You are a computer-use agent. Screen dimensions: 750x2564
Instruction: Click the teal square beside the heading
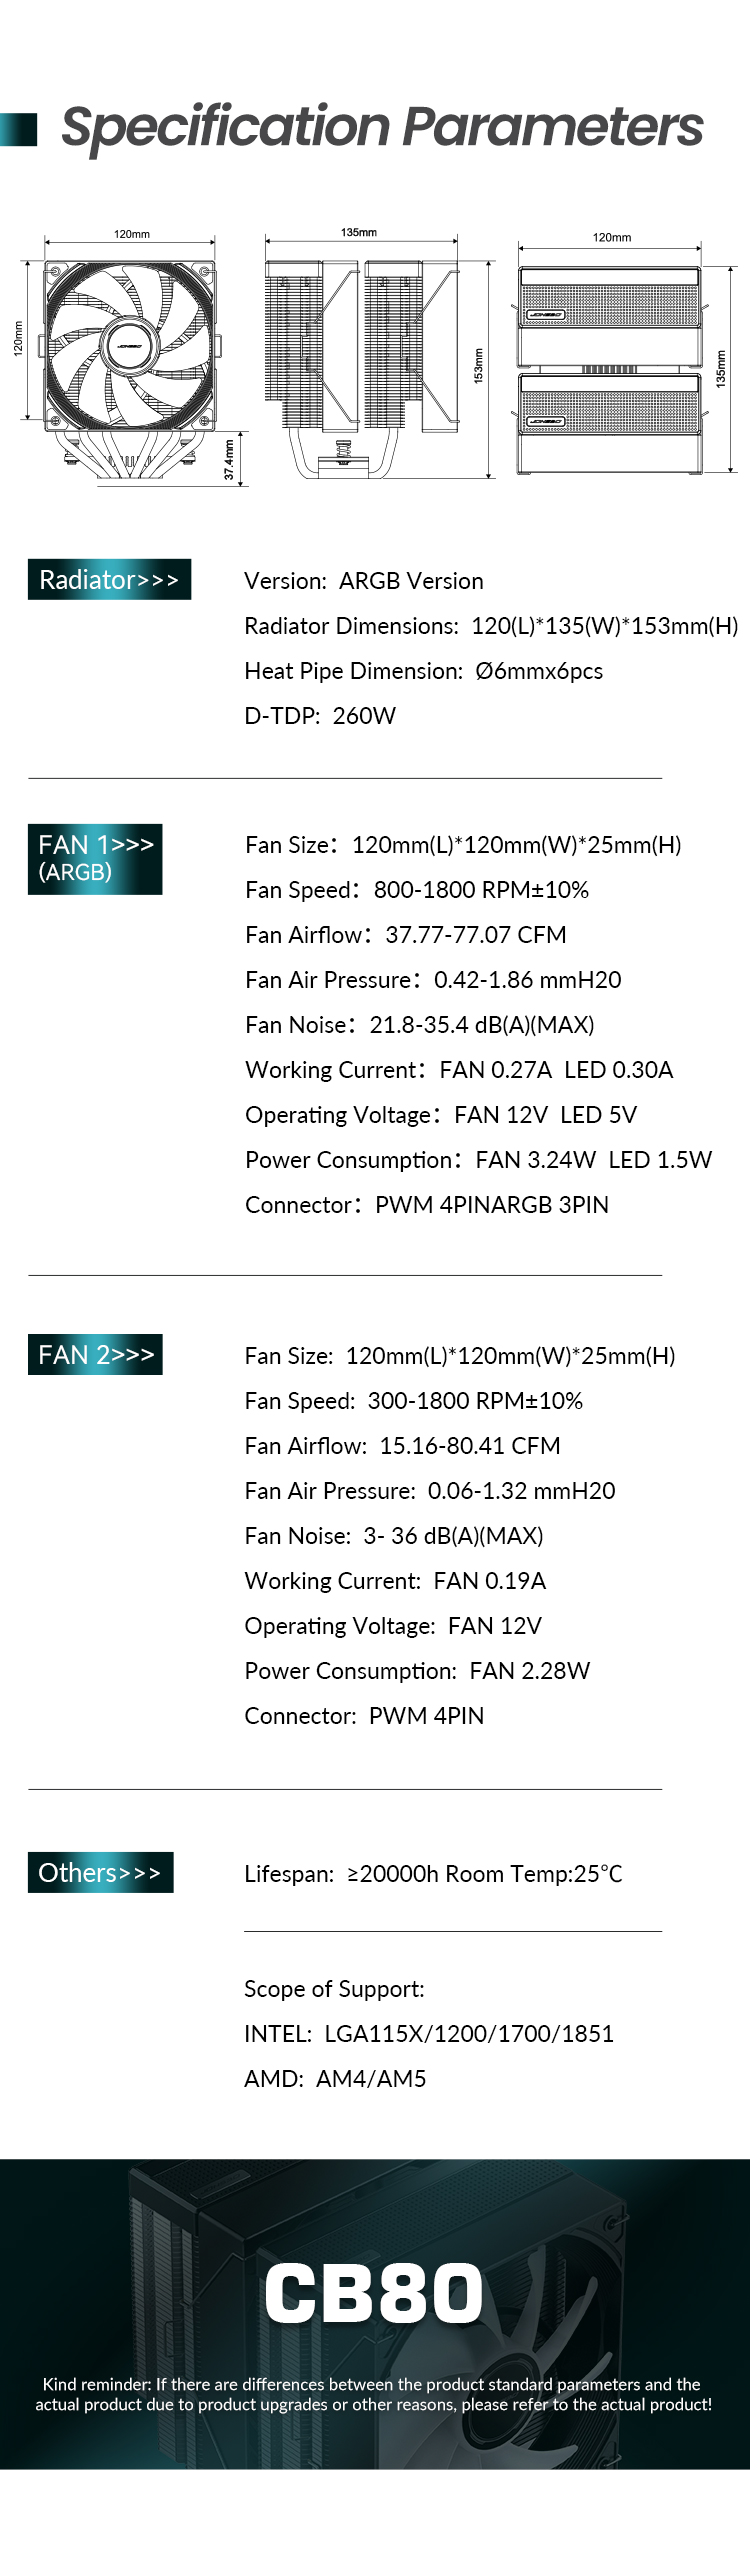pyautogui.click(x=18, y=129)
